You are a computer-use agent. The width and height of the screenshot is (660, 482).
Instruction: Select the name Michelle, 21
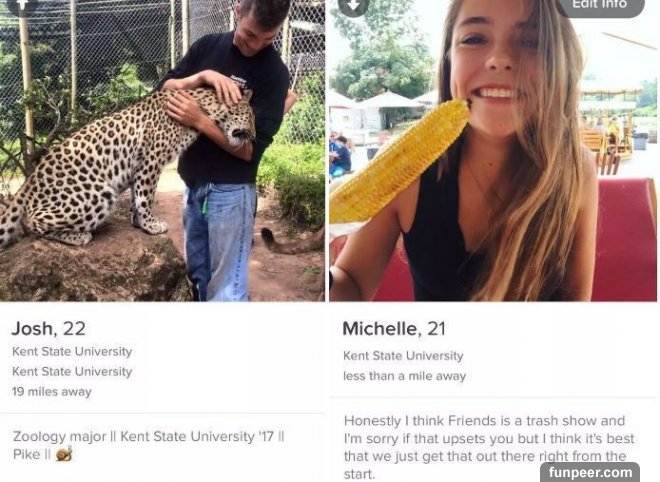pos(394,329)
